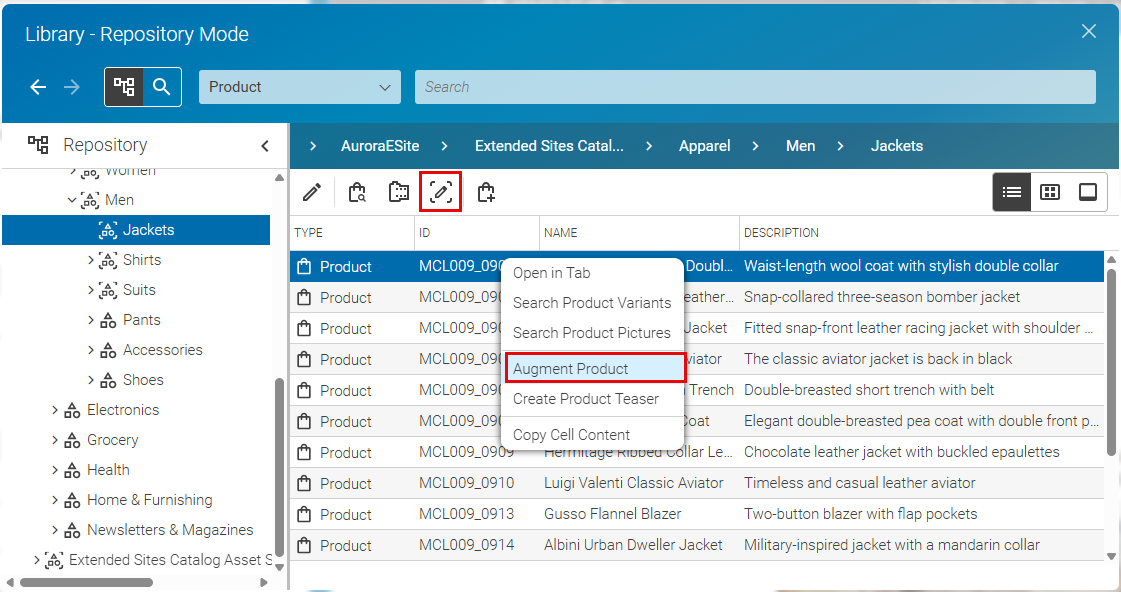Image resolution: width=1121 pixels, height=592 pixels.
Task: Click into the Search input field
Action: (x=755, y=87)
